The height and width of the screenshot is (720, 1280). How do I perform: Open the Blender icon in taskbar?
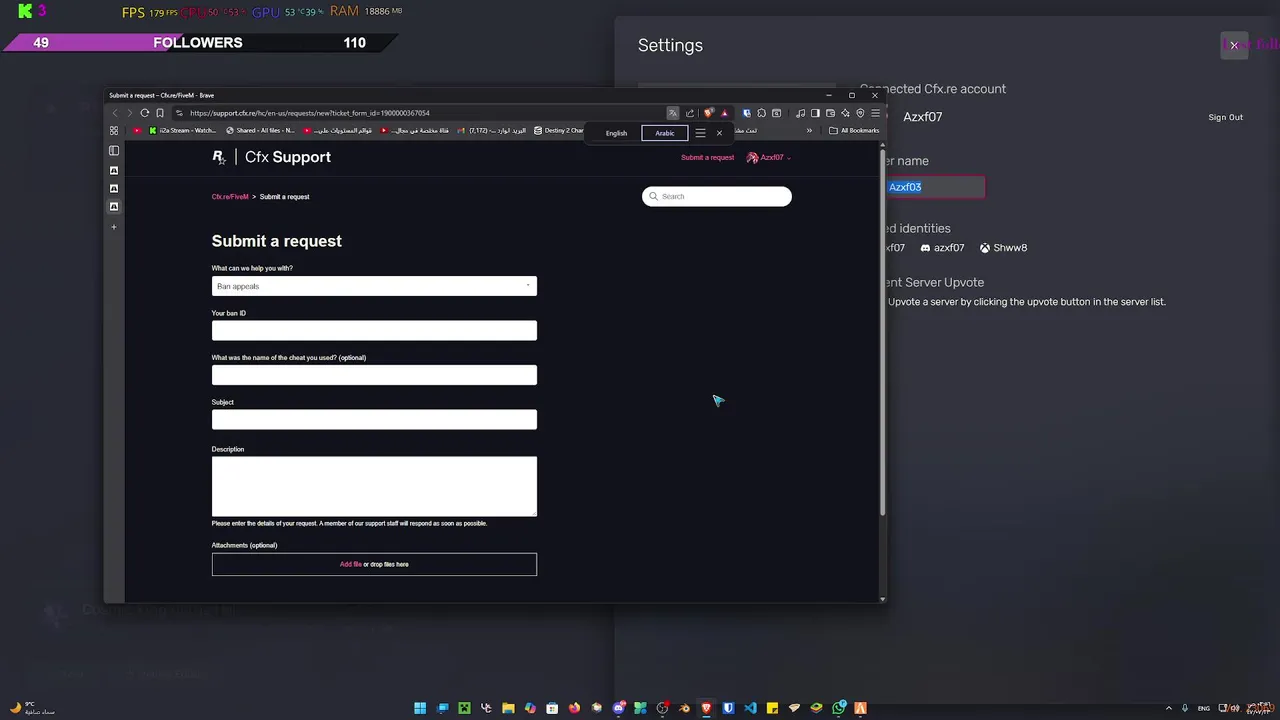pyautogui.click(x=684, y=708)
